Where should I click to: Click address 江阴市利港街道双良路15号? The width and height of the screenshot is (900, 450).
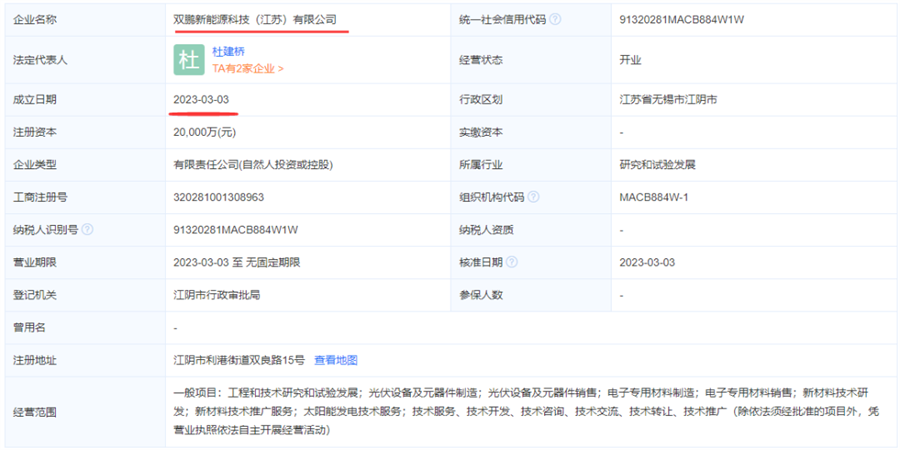[239, 360]
